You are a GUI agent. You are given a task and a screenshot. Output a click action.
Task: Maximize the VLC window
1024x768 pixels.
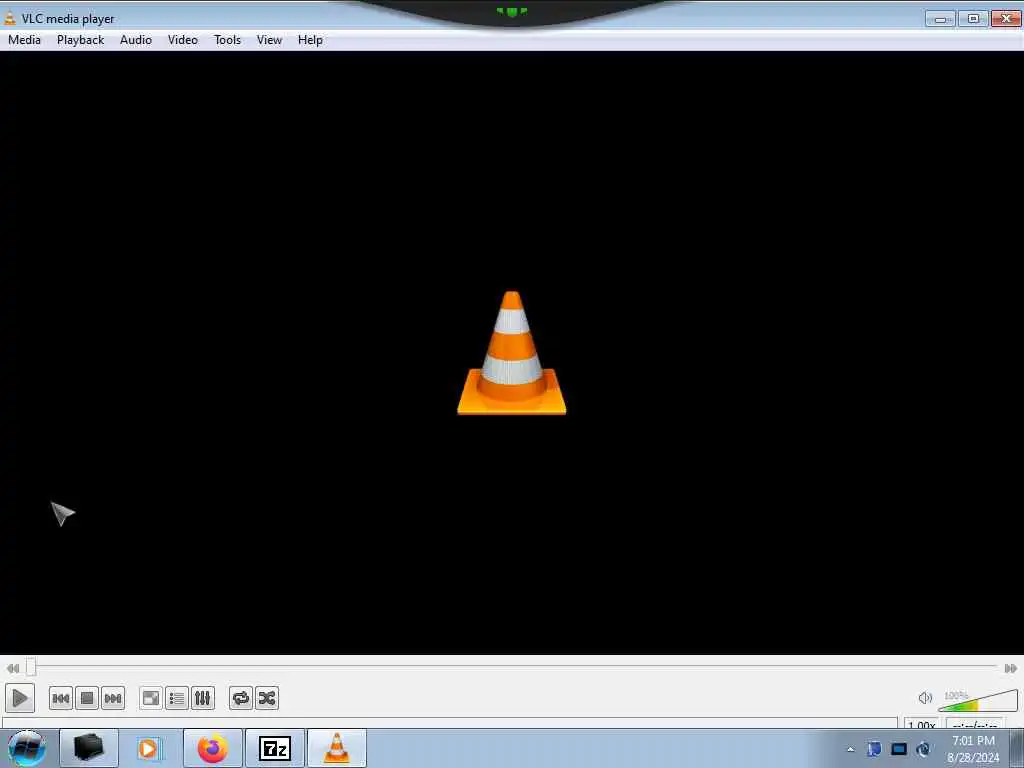click(973, 19)
